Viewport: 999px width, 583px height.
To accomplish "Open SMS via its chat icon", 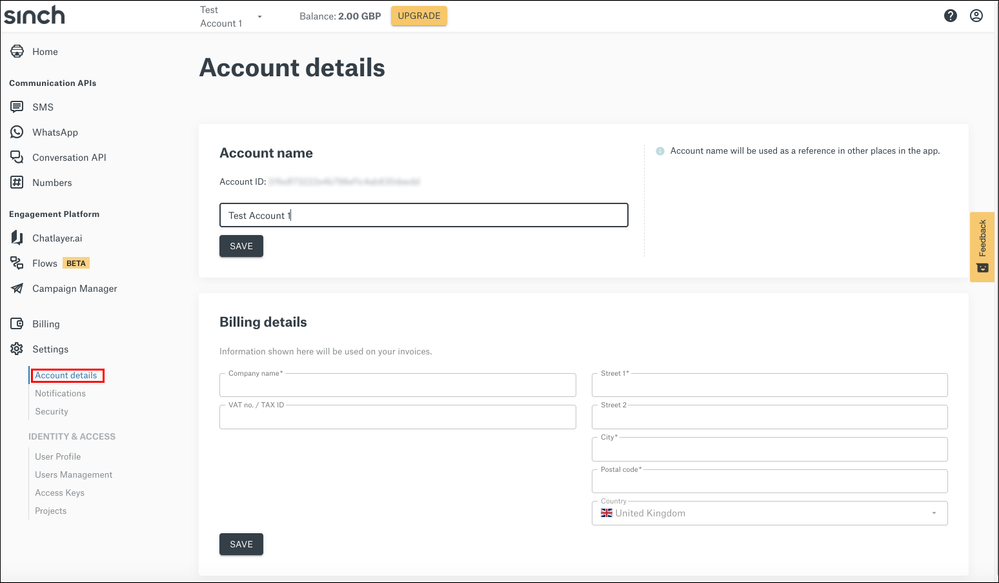I will 17,107.
